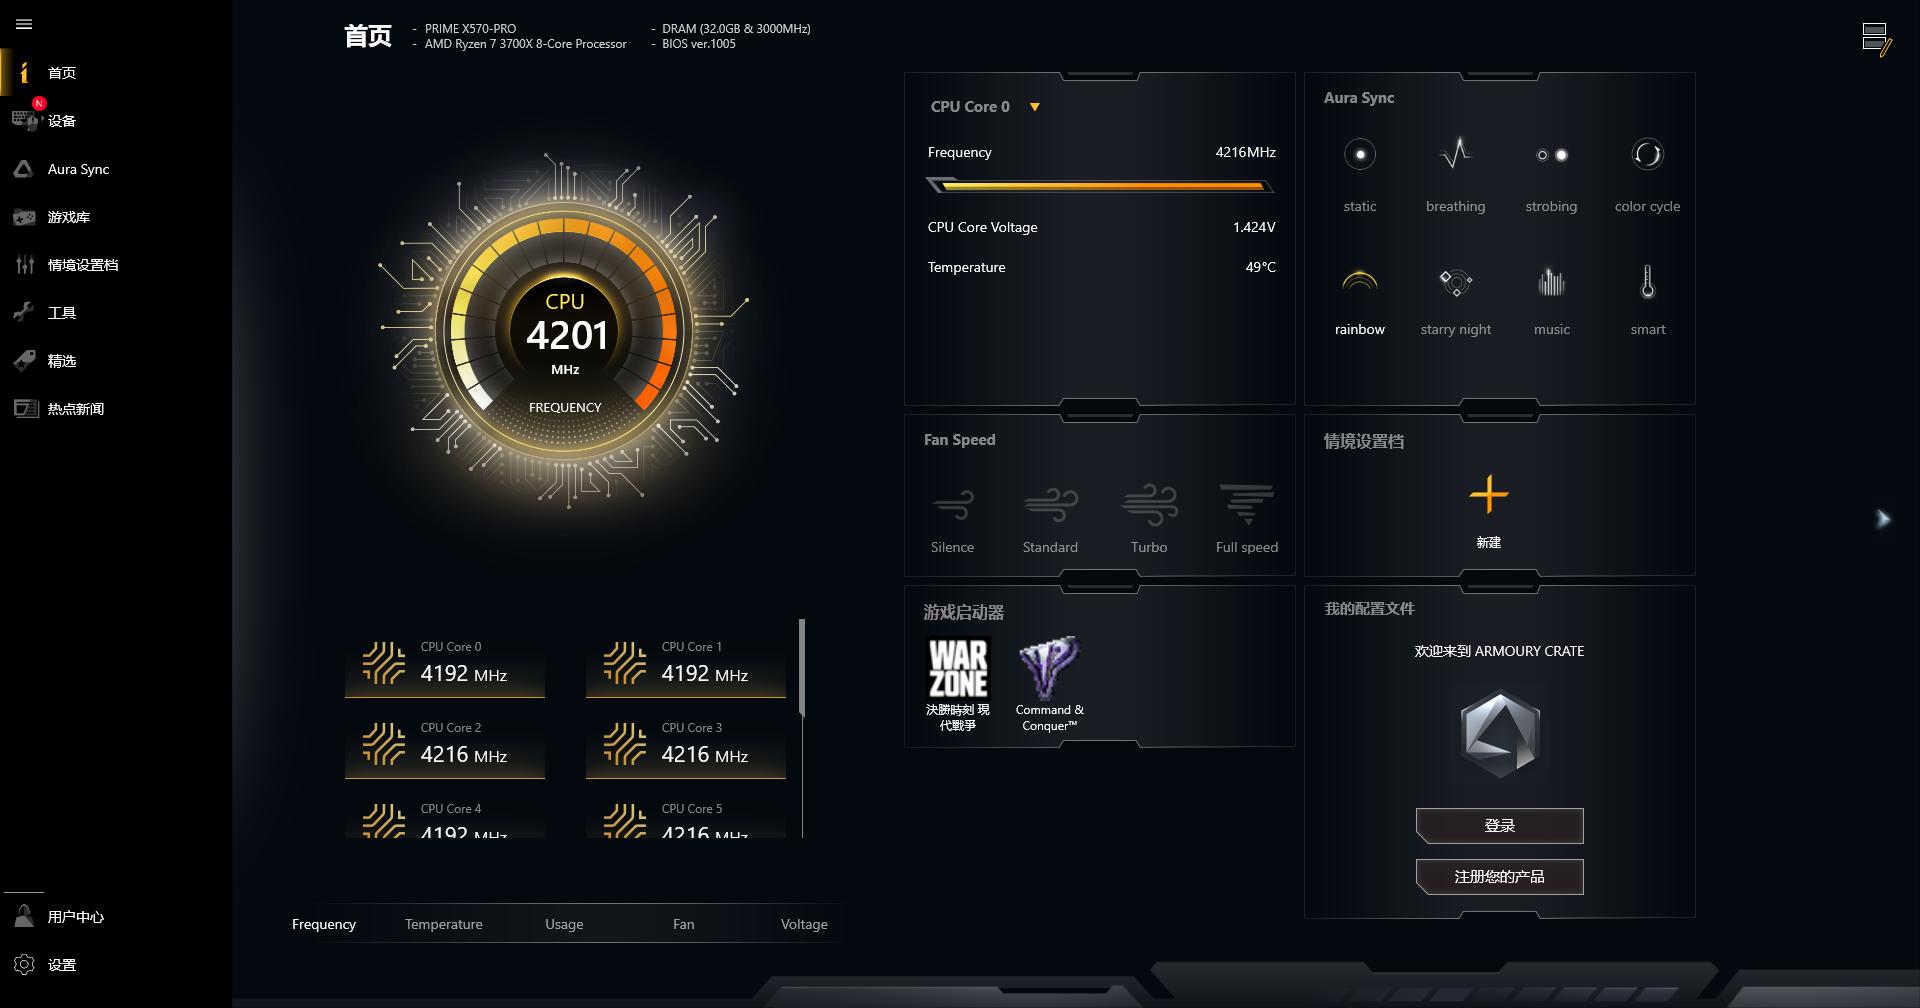Click the 热点新闻 news icon
This screenshot has width=1920, height=1008.
[25, 409]
